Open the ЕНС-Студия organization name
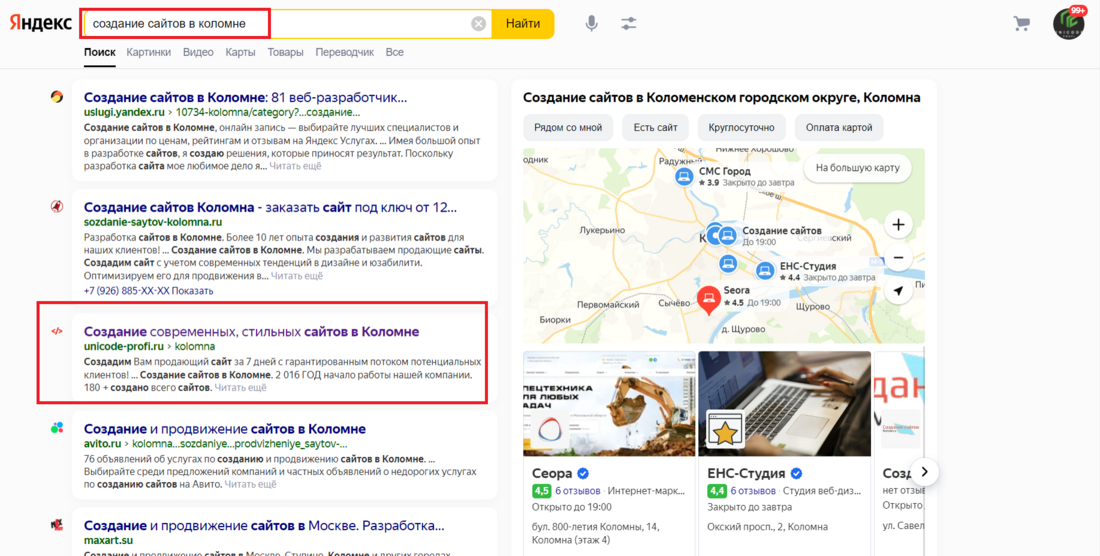The image size is (1100, 556). [x=747, y=473]
